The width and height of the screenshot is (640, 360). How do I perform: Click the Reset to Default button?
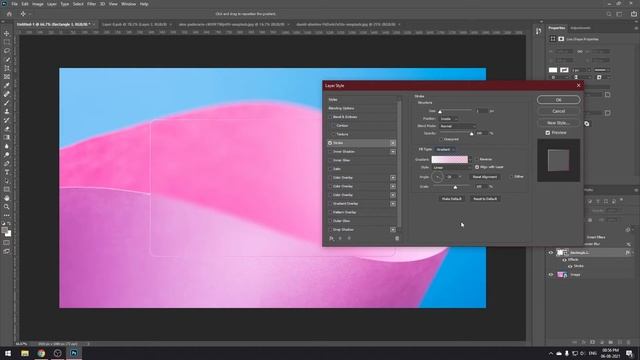coord(485,199)
